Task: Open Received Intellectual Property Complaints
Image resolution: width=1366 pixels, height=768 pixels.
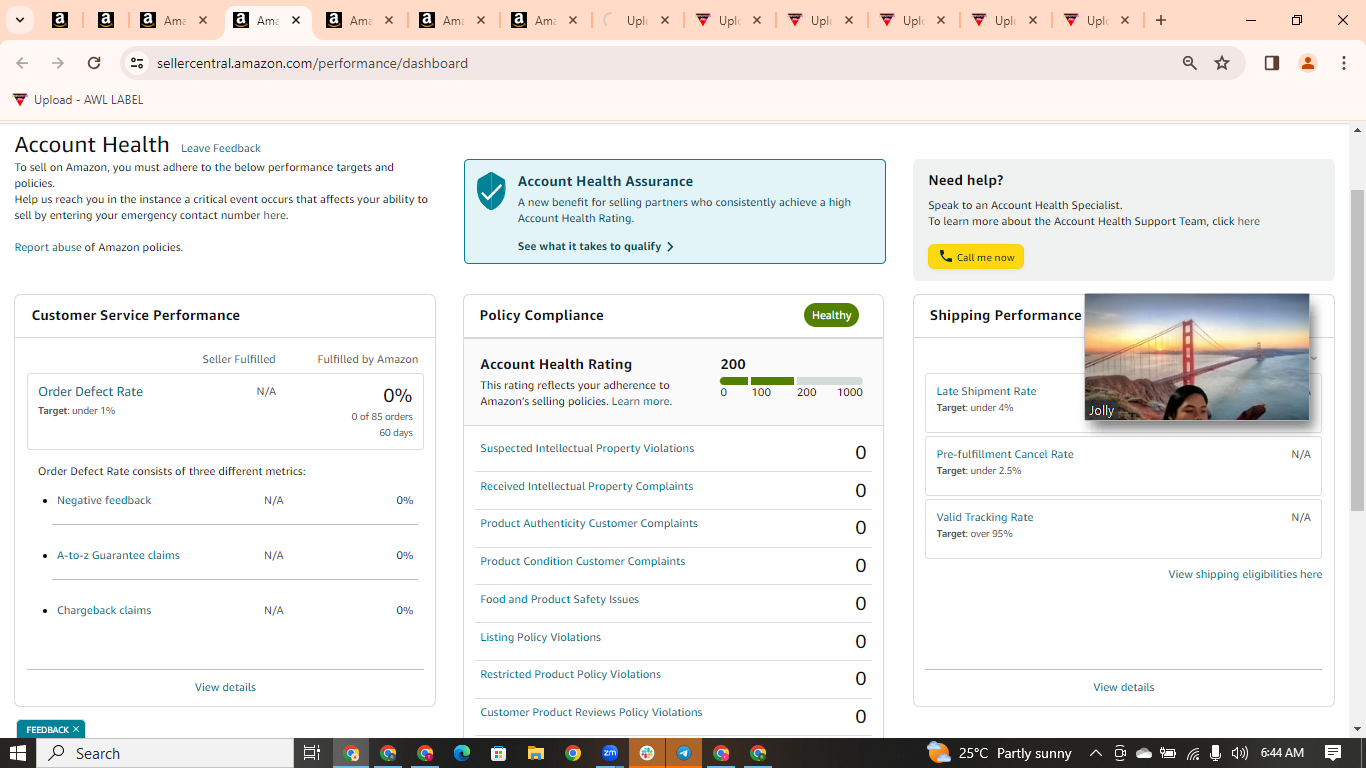Action: tap(586, 486)
